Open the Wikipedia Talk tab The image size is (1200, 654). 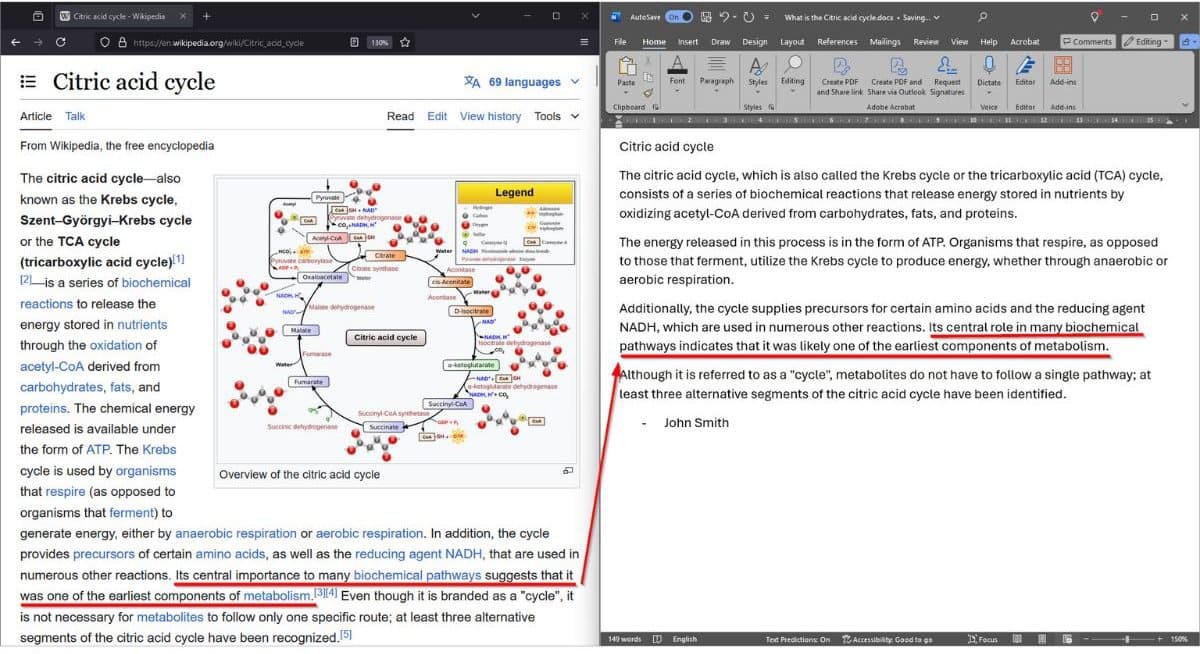[x=75, y=116]
